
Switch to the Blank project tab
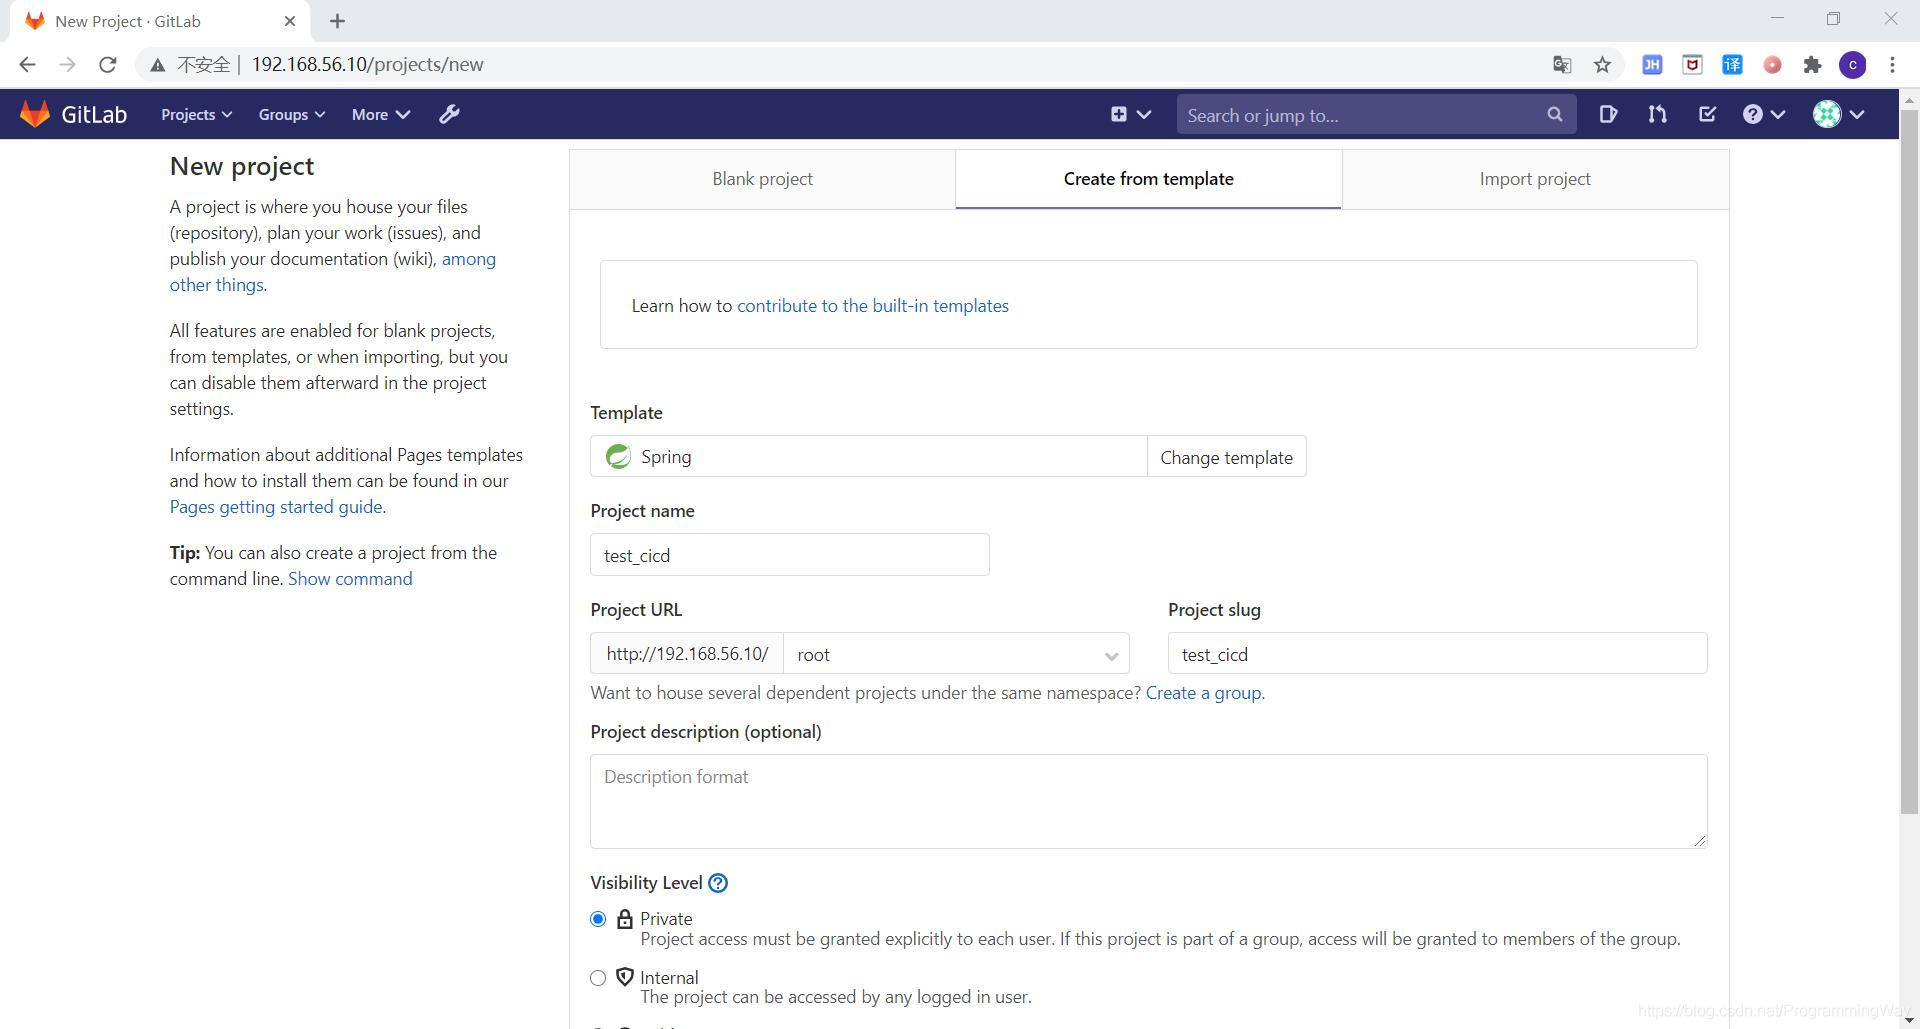point(762,178)
